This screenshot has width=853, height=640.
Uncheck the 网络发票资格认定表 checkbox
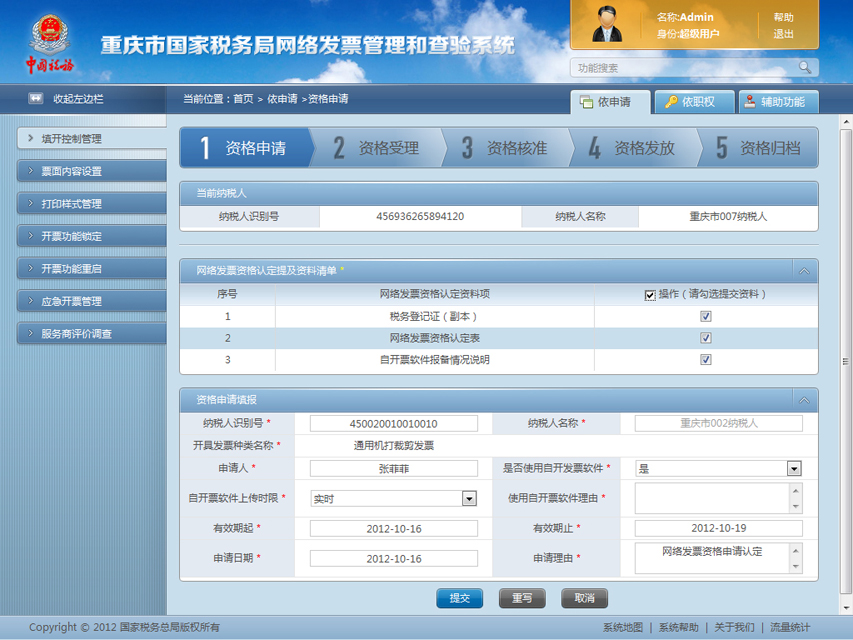[706, 338]
